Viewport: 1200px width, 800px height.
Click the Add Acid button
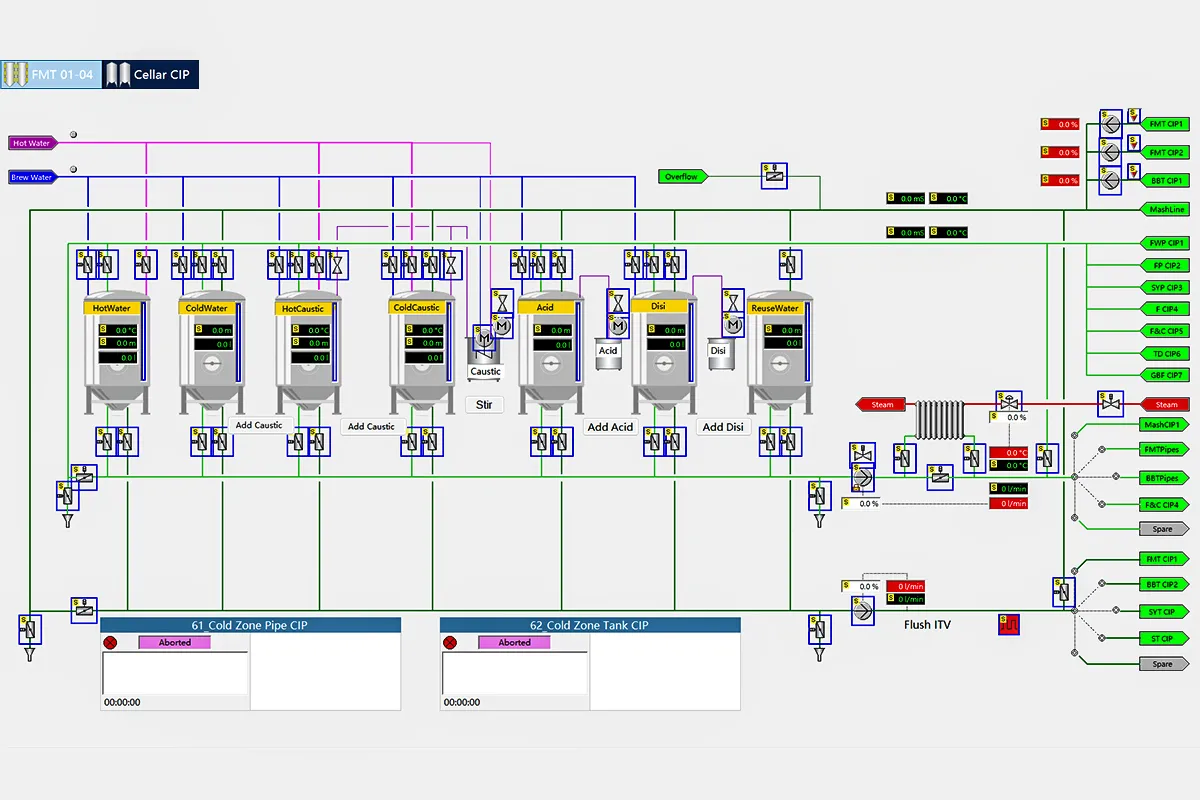tap(610, 427)
